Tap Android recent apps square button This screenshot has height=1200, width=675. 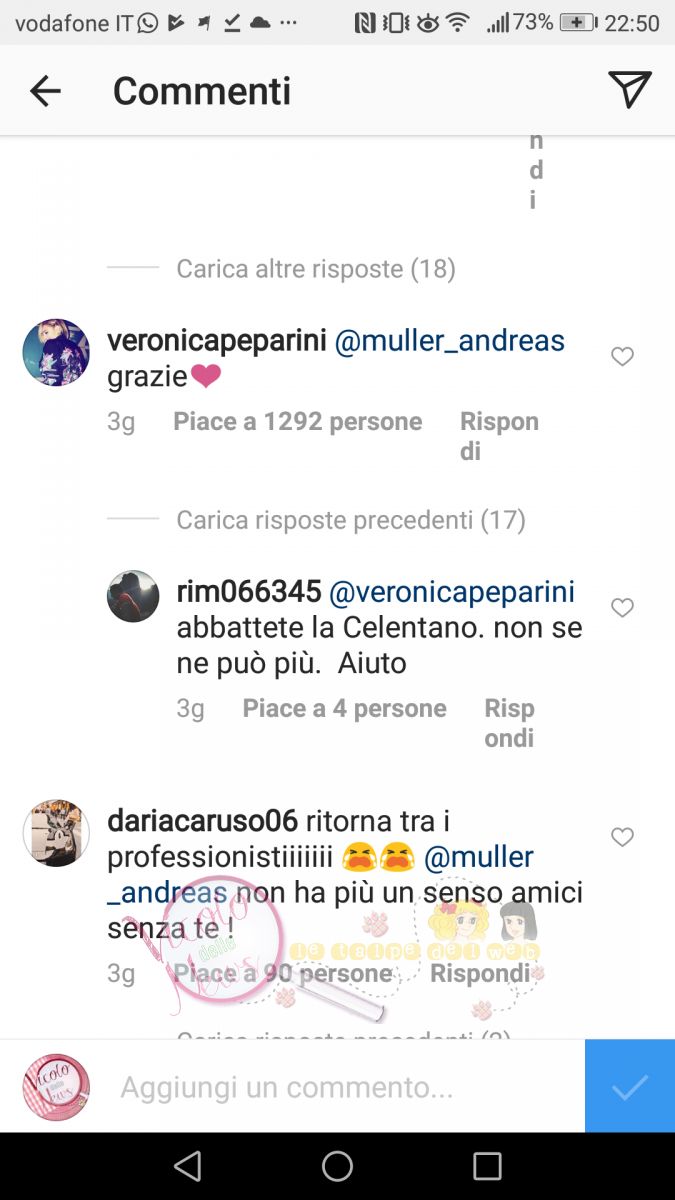[487, 1166]
